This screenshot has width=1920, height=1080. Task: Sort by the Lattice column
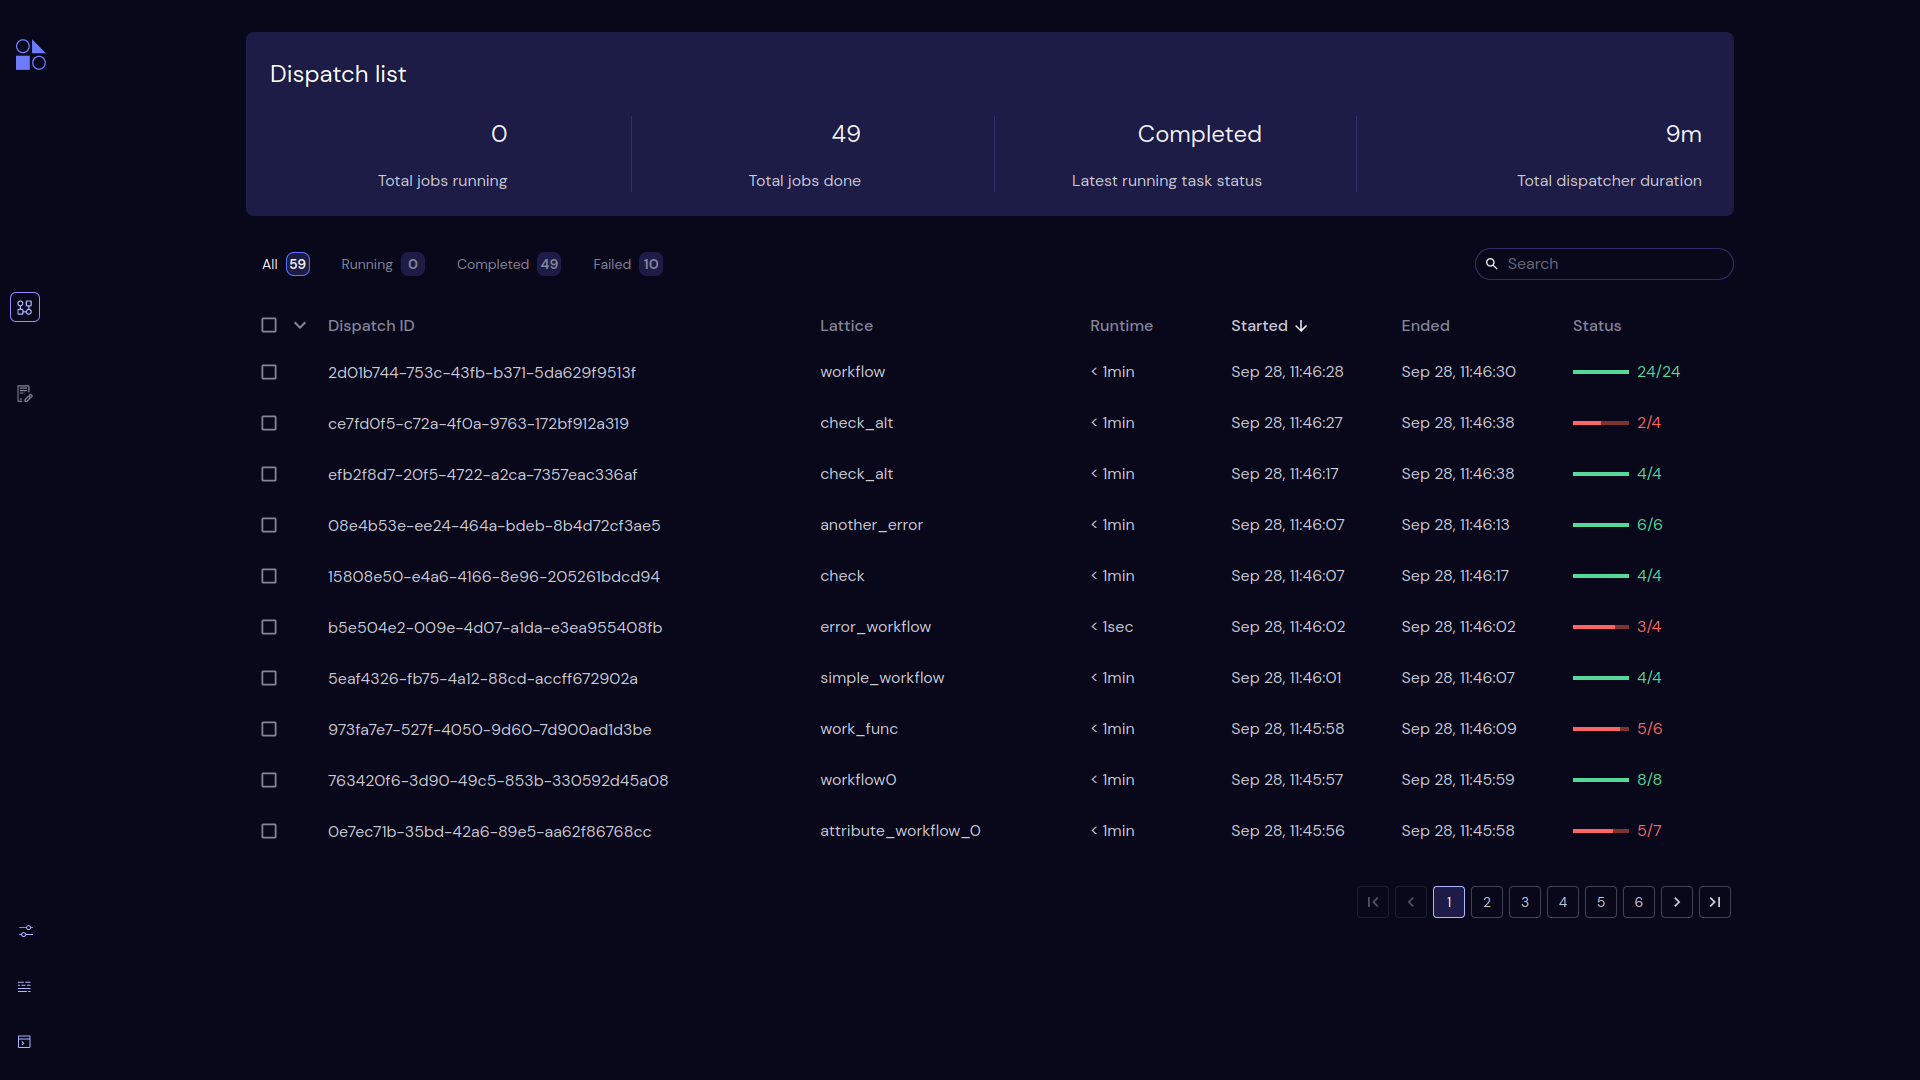point(846,326)
